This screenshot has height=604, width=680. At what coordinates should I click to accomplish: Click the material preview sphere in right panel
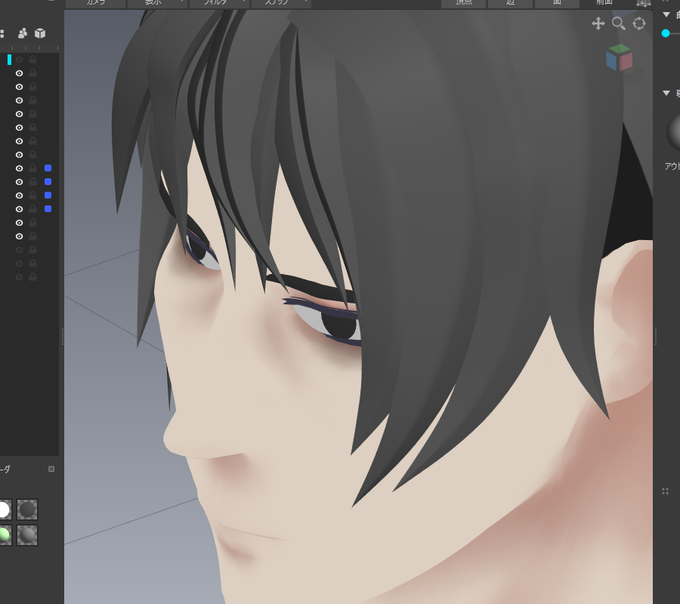click(673, 132)
